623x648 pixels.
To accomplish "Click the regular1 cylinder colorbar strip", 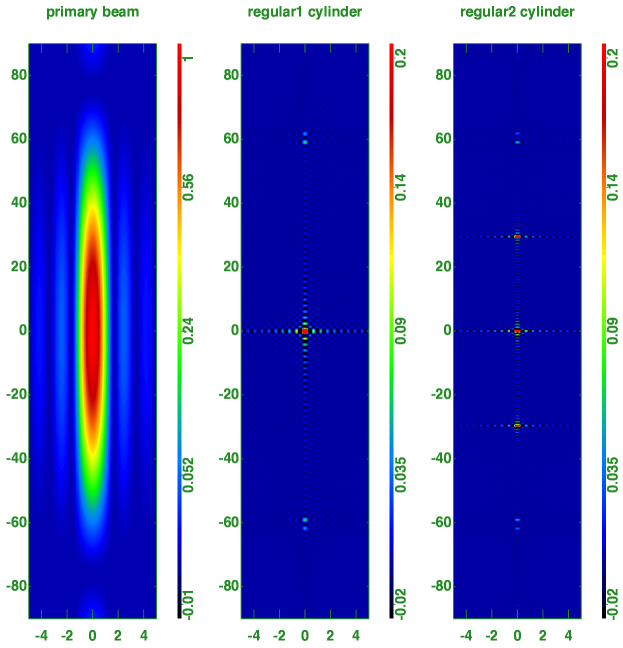I will pos(392,331).
